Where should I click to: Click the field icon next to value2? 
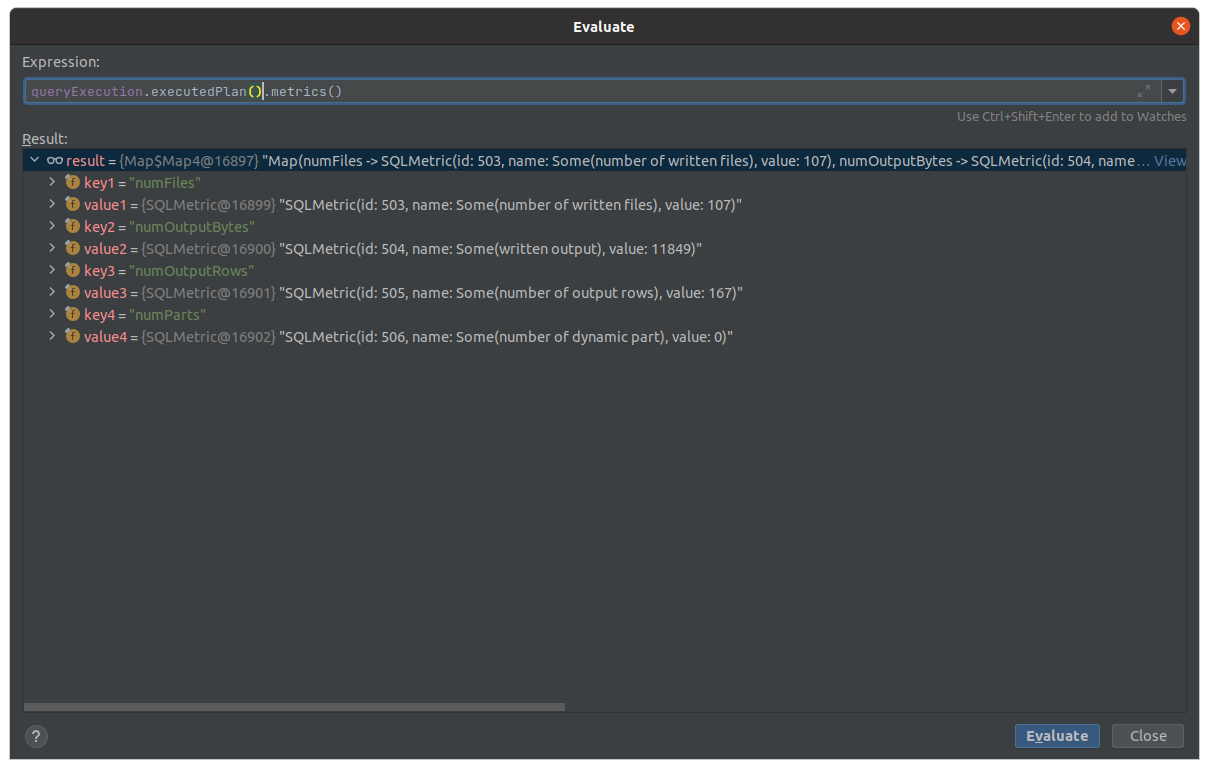click(72, 248)
